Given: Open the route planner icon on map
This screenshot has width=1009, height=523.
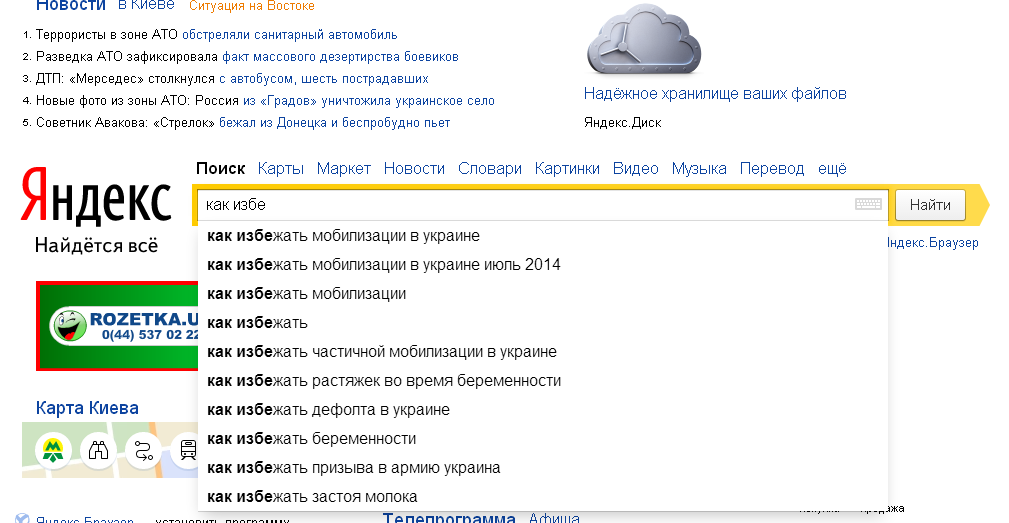Looking at the screenshot, I should point(143,450).
